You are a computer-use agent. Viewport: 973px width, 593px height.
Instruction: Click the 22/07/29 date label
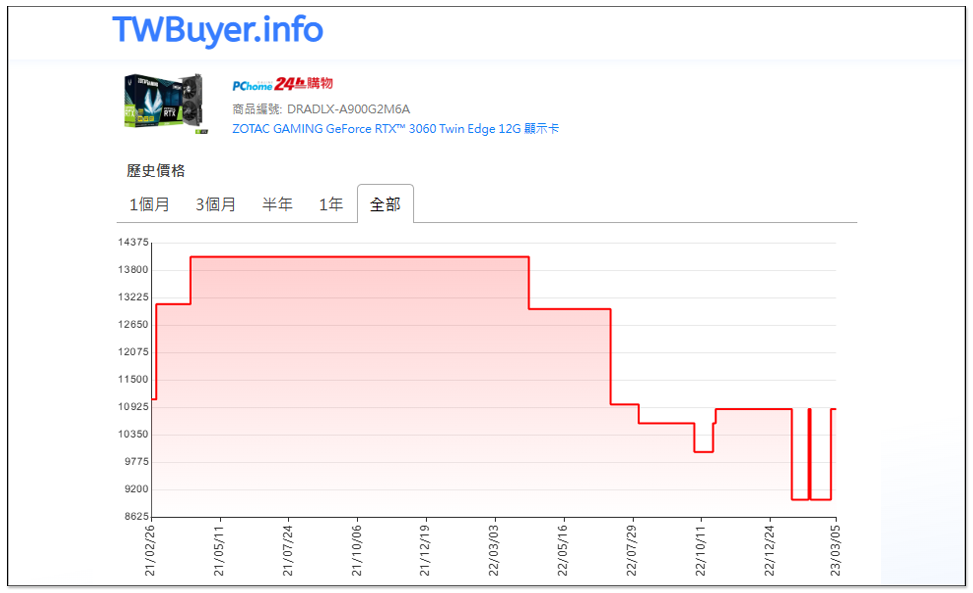[x=631, y=551]
